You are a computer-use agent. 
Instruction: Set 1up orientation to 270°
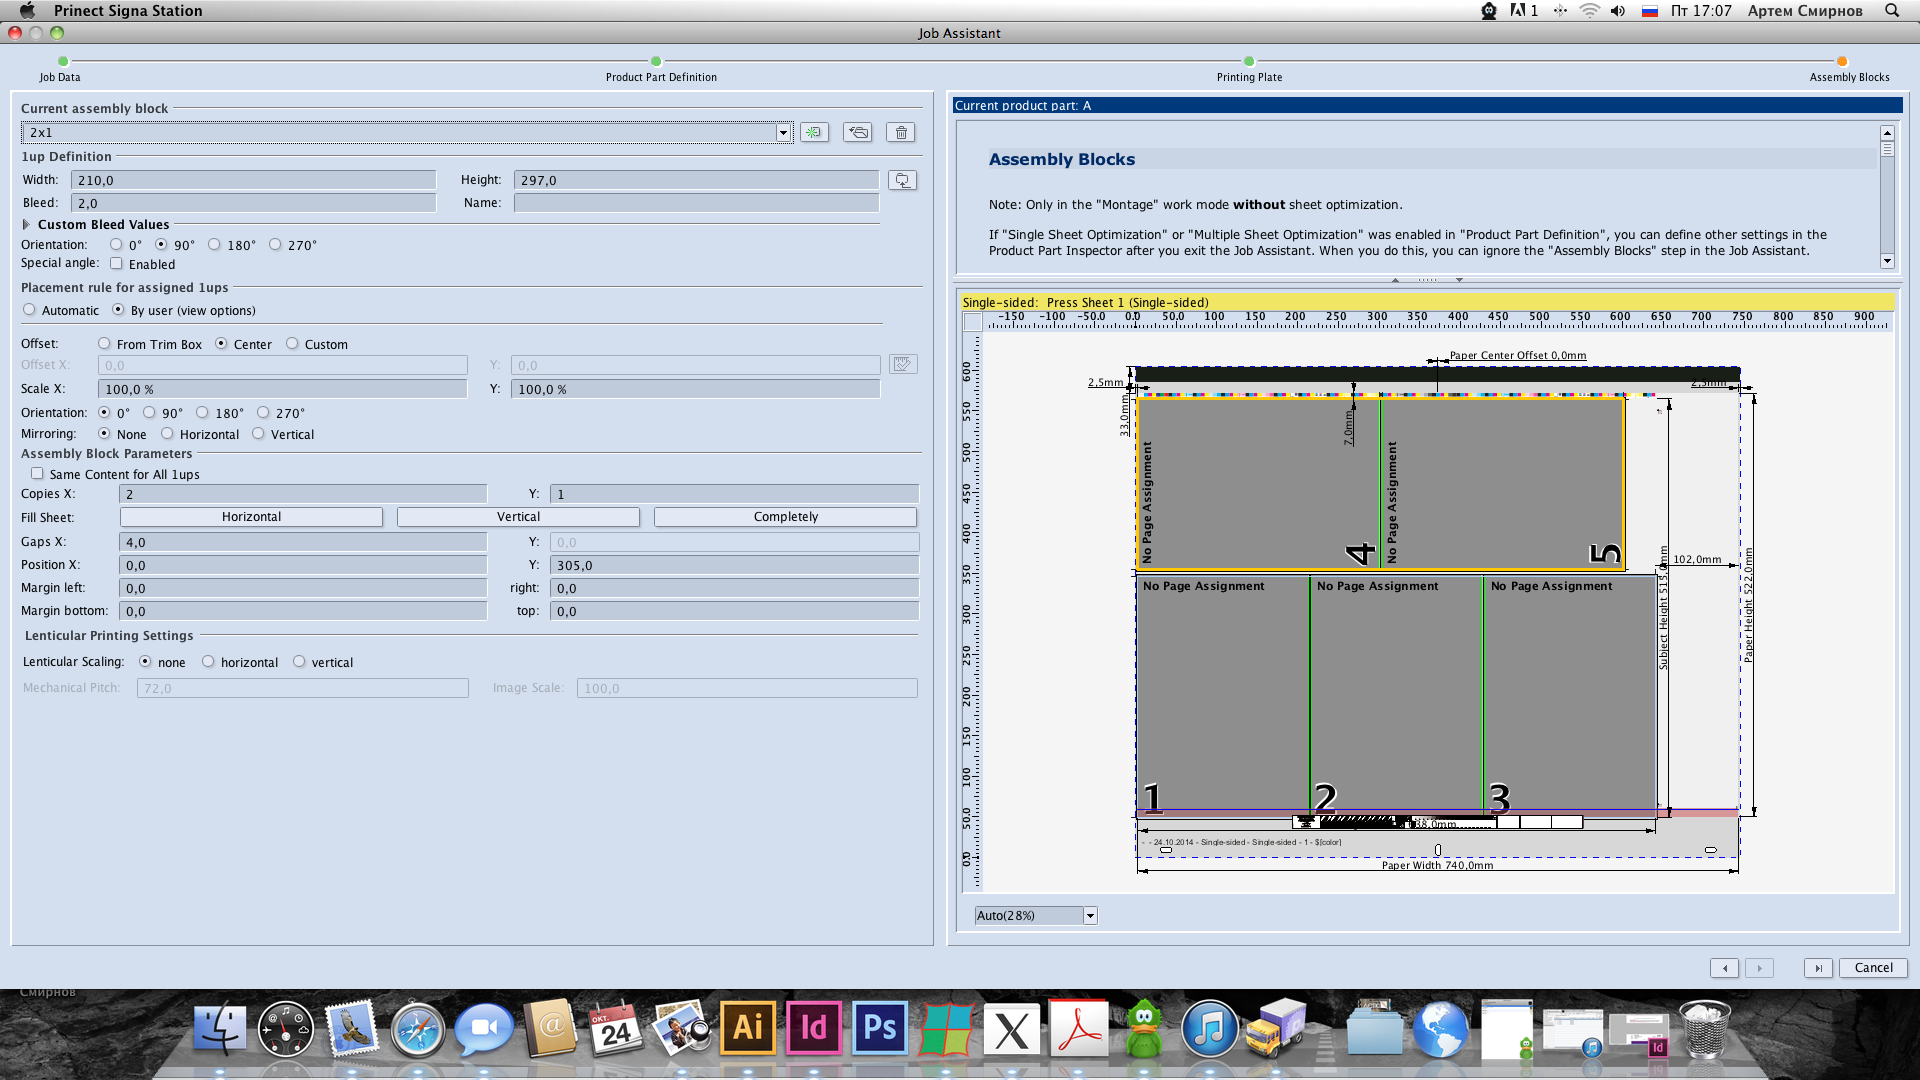click(275, 245)
